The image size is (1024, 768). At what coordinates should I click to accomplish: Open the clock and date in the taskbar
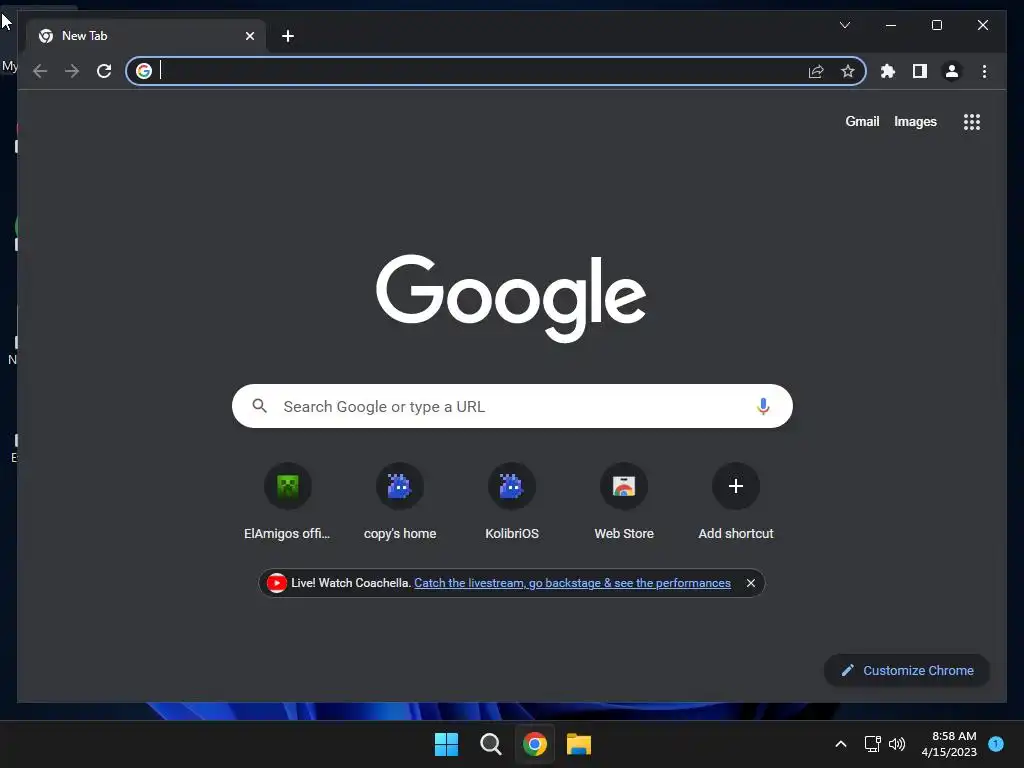[949, 744]
